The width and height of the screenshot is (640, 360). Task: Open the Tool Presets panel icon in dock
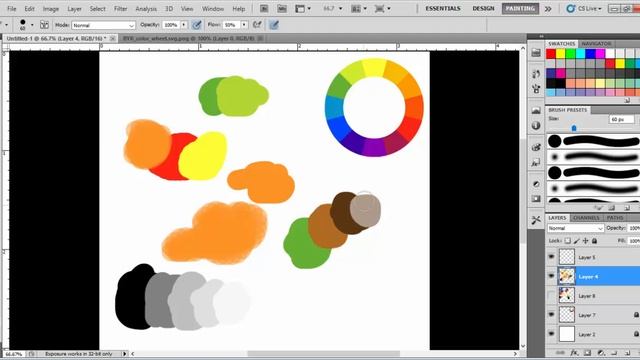536,220
